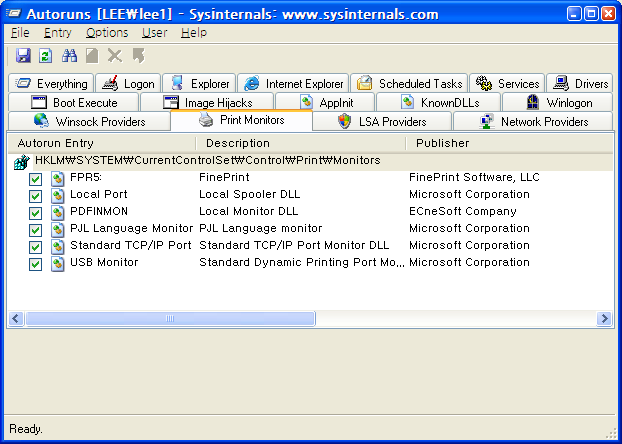The height and width of the screenshot is (444, 622).
Task: Disable the USB Monitor checkbox
Action: (35, 264)
